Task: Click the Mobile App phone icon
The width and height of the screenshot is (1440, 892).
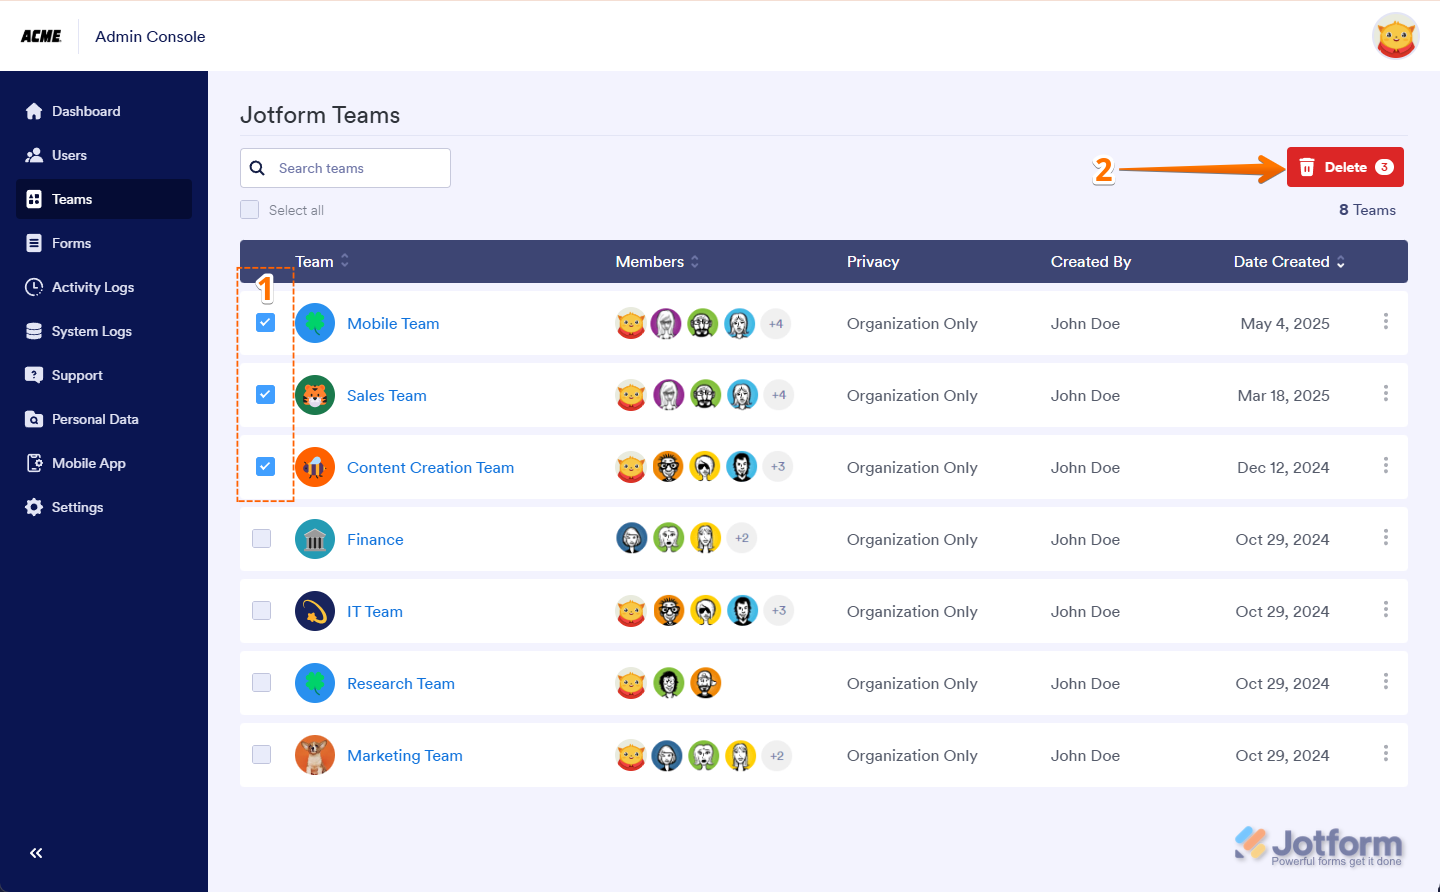Action: pos(34,463)
